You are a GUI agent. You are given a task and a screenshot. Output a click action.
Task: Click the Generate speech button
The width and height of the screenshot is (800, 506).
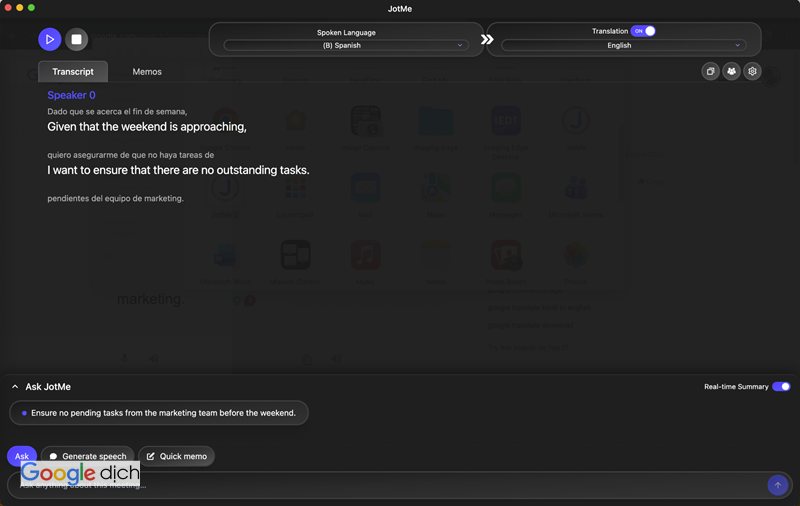click(88, 456)
